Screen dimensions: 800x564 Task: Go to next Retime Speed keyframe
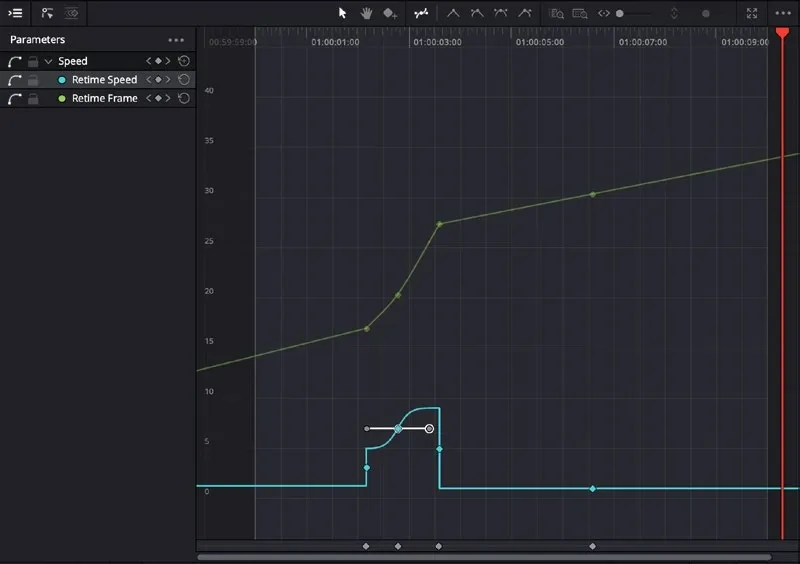tap(168, 80)
